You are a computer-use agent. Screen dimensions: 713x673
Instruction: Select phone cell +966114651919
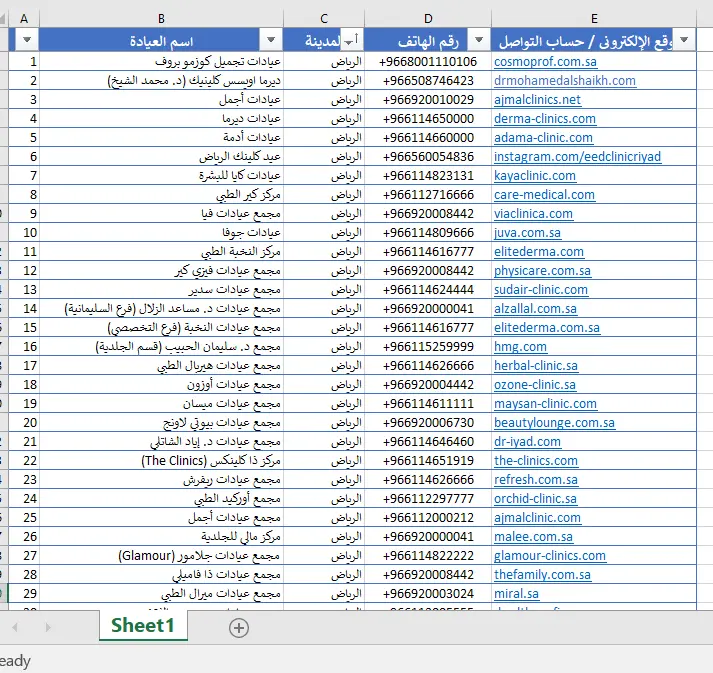click(x=428, y=461)
